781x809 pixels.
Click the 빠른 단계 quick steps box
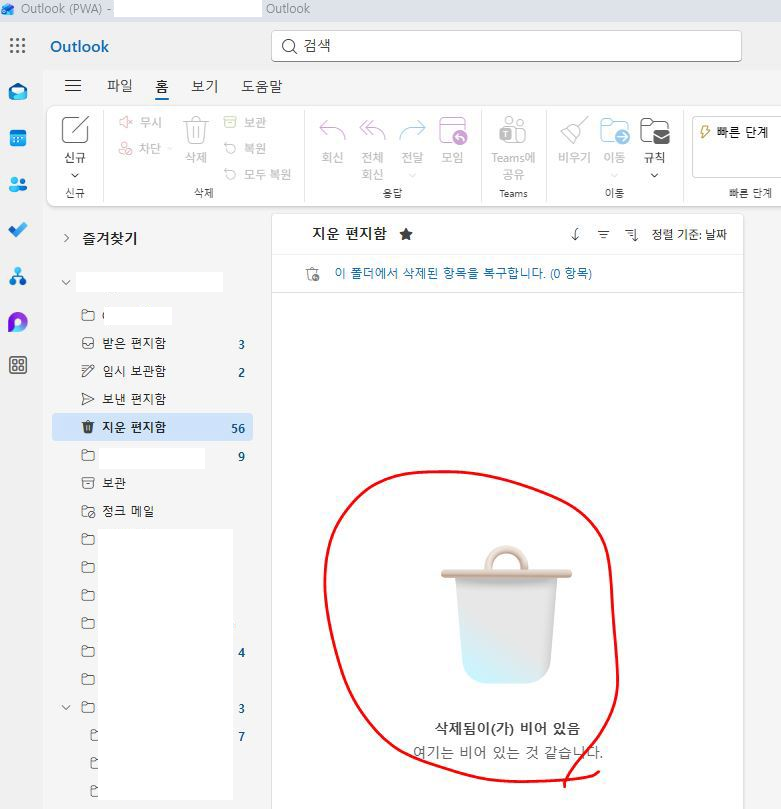tap(737, 147)
